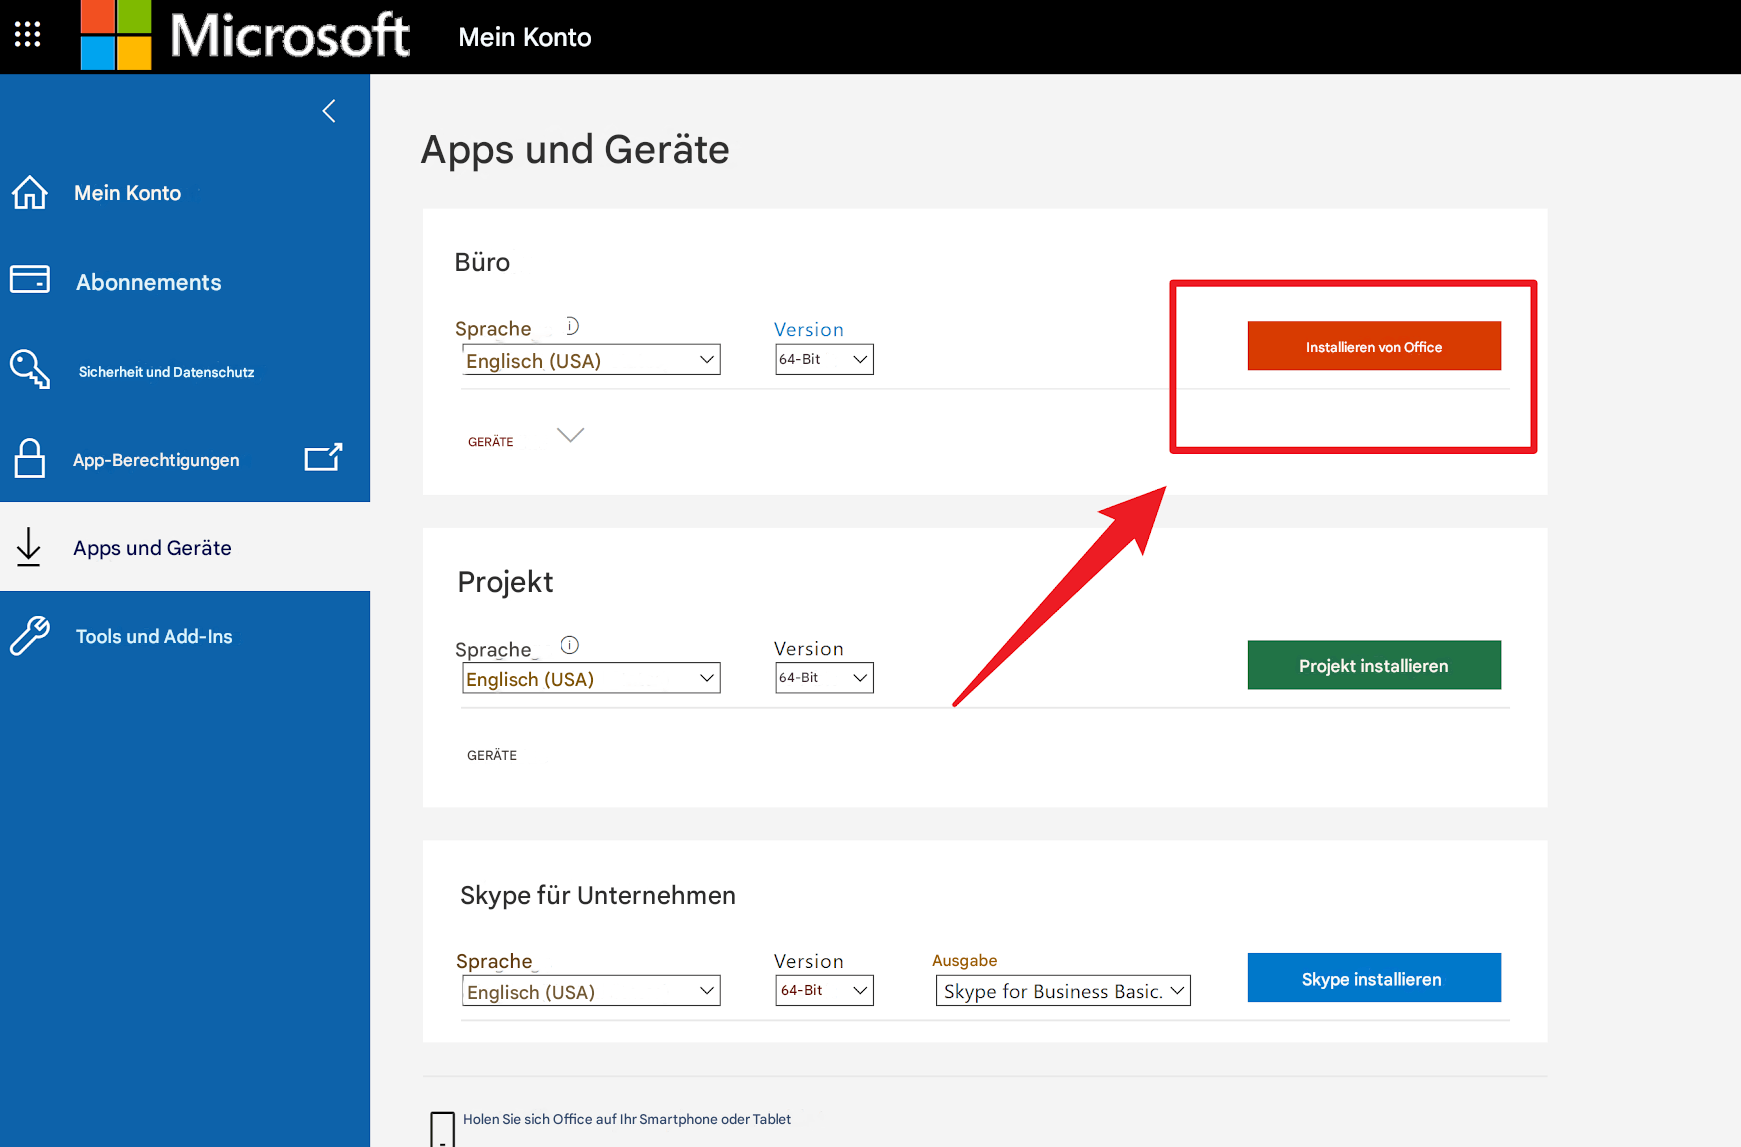Open Tools und Add-Ins in the sidebar
This screenshot has height=1147, width=1741.
point(154,637)
